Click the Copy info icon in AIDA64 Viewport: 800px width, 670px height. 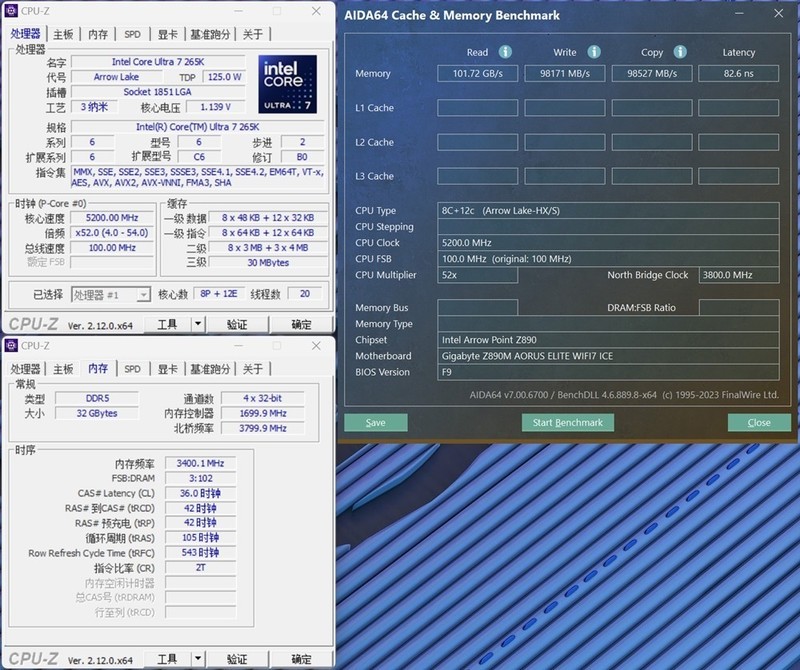[x=683, y=51]
